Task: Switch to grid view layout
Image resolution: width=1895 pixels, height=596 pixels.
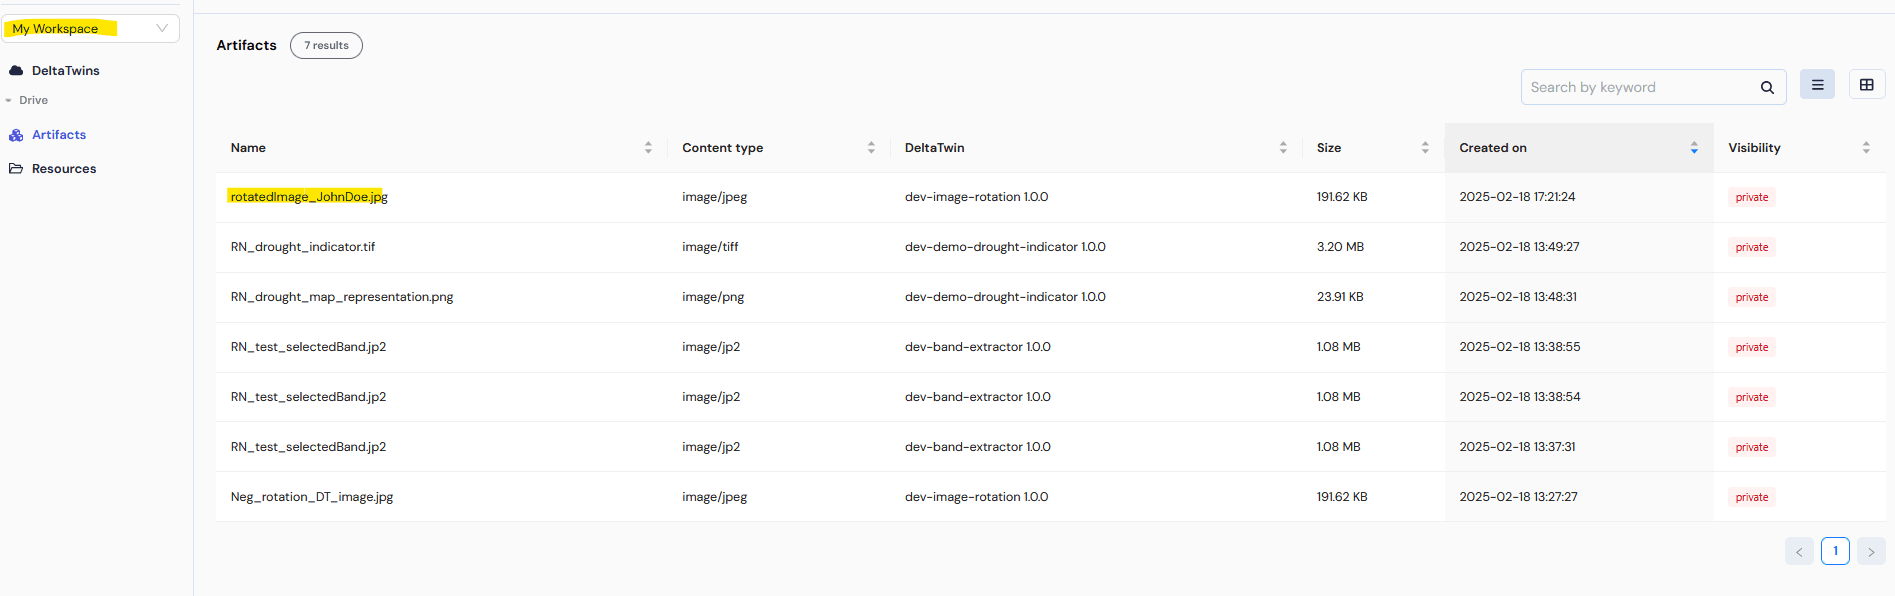Action: [x=1866, y=85]
